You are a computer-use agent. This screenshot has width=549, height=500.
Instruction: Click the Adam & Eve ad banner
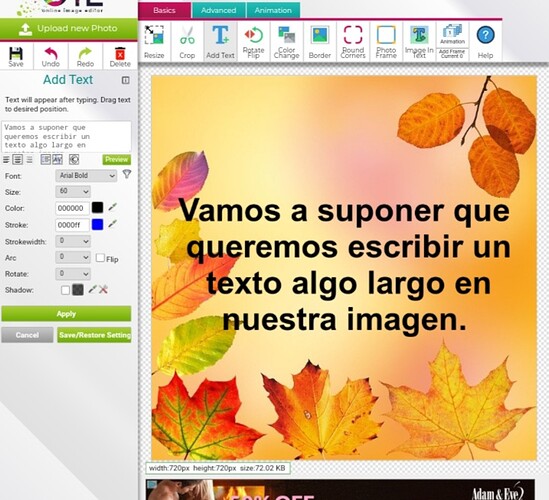(340, 489)
